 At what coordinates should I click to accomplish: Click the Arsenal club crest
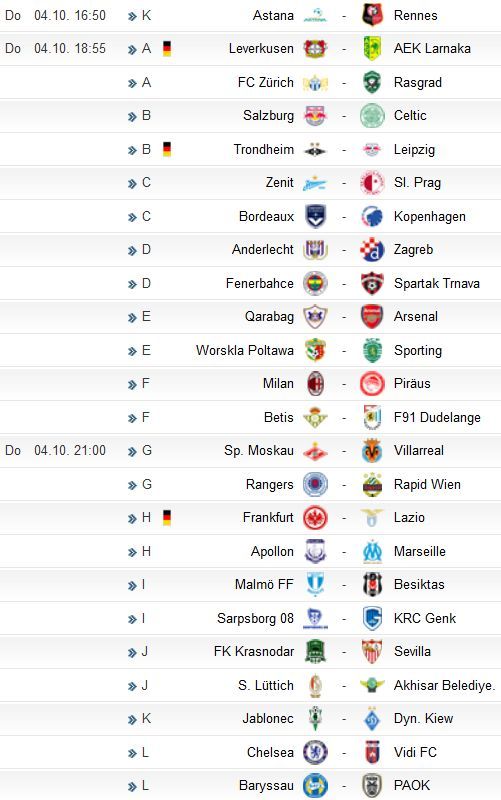372,317
